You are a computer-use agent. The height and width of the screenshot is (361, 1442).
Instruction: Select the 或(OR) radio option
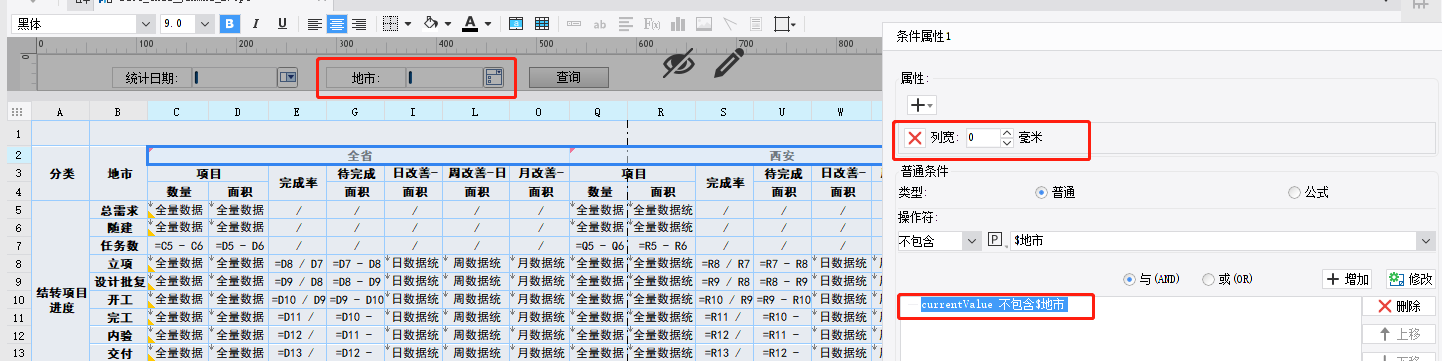coord(1208,280)
